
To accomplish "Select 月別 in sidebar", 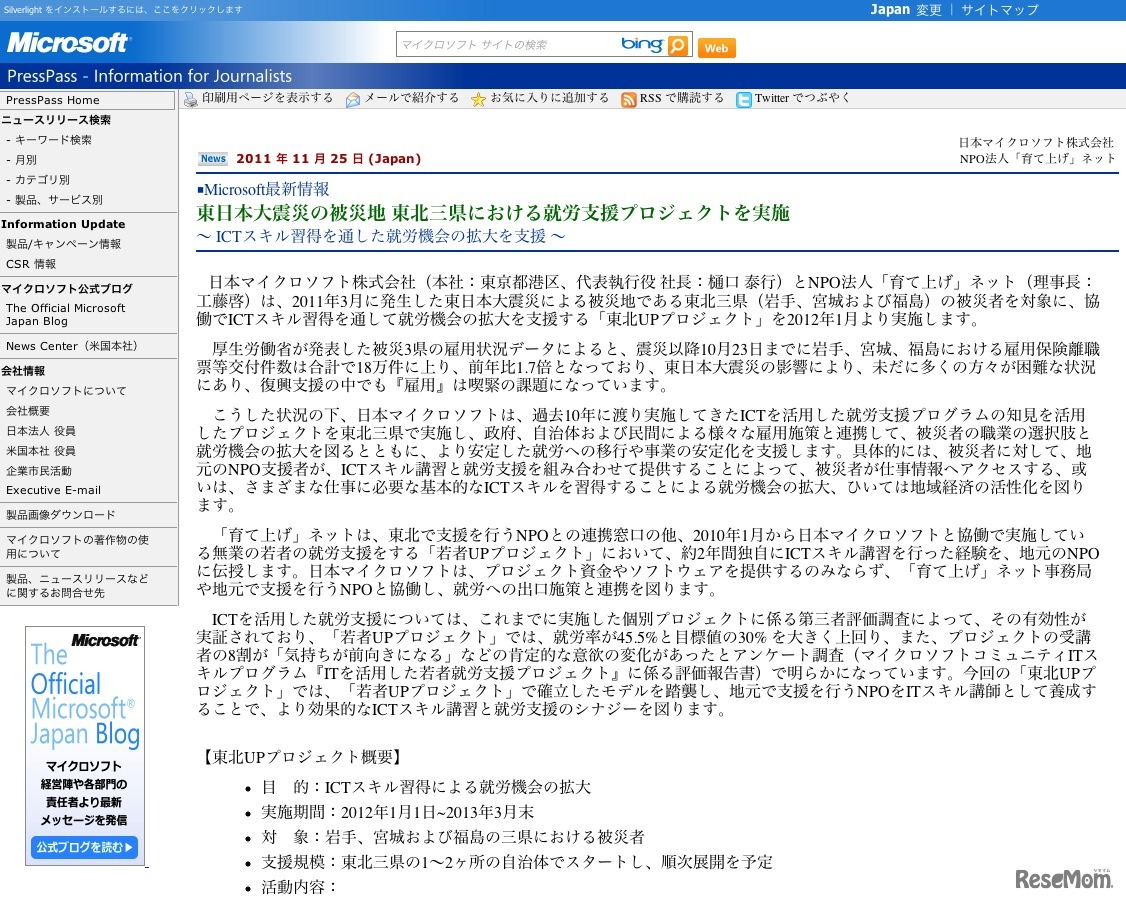I will pyautogui.click(x=26, y=160).
